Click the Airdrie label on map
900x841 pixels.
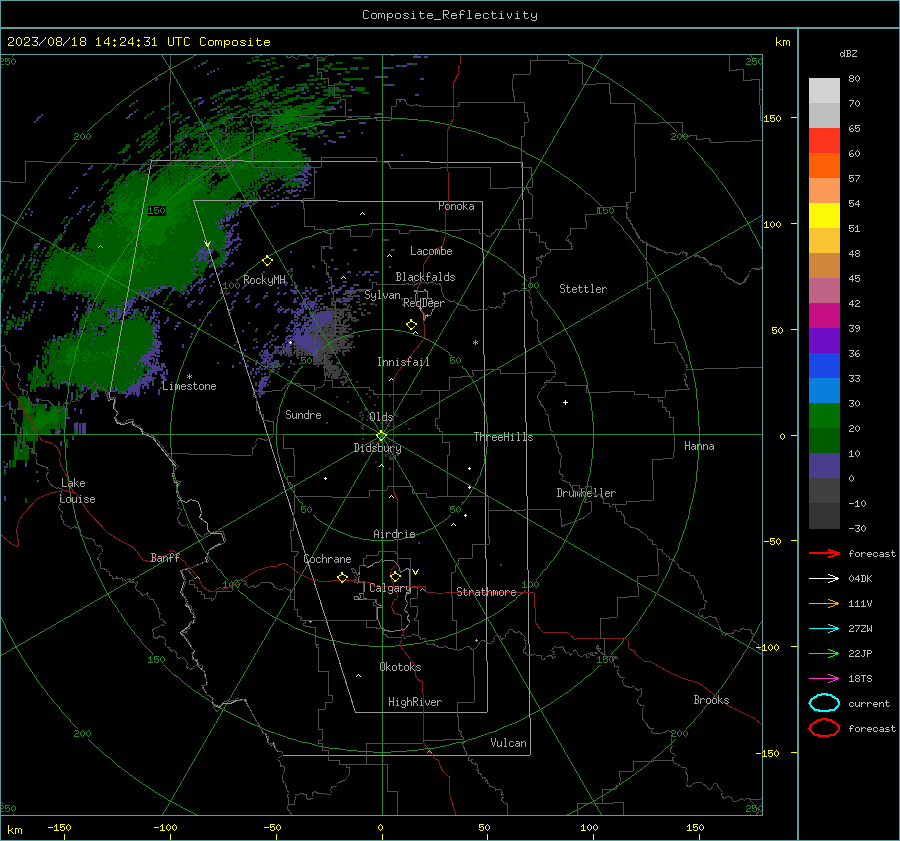click(394, 534)
